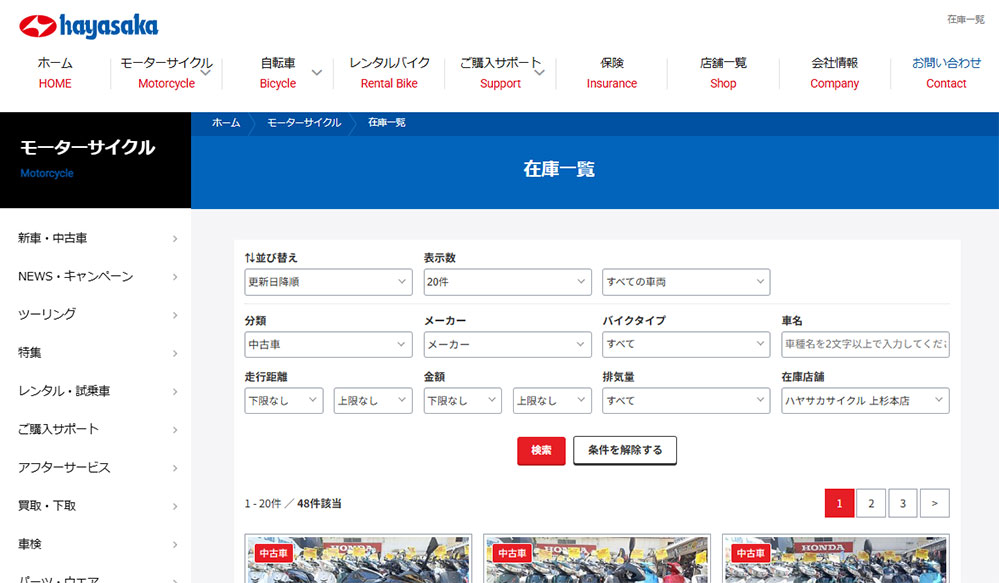Open the 在庫店舗 store dropdown
999x583 pixels.
click(x=864, y=400)
